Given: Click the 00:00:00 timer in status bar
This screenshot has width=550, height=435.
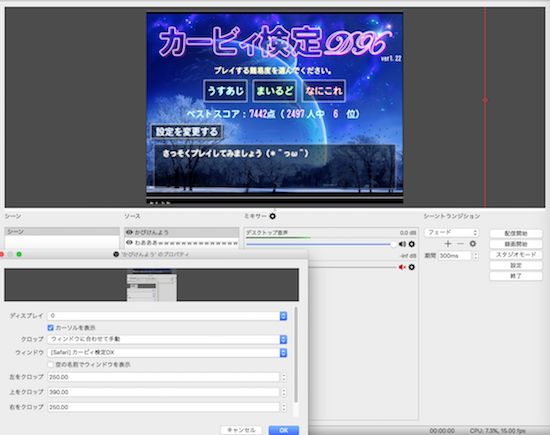Looking at the screenshot, I should coord(442,431).
